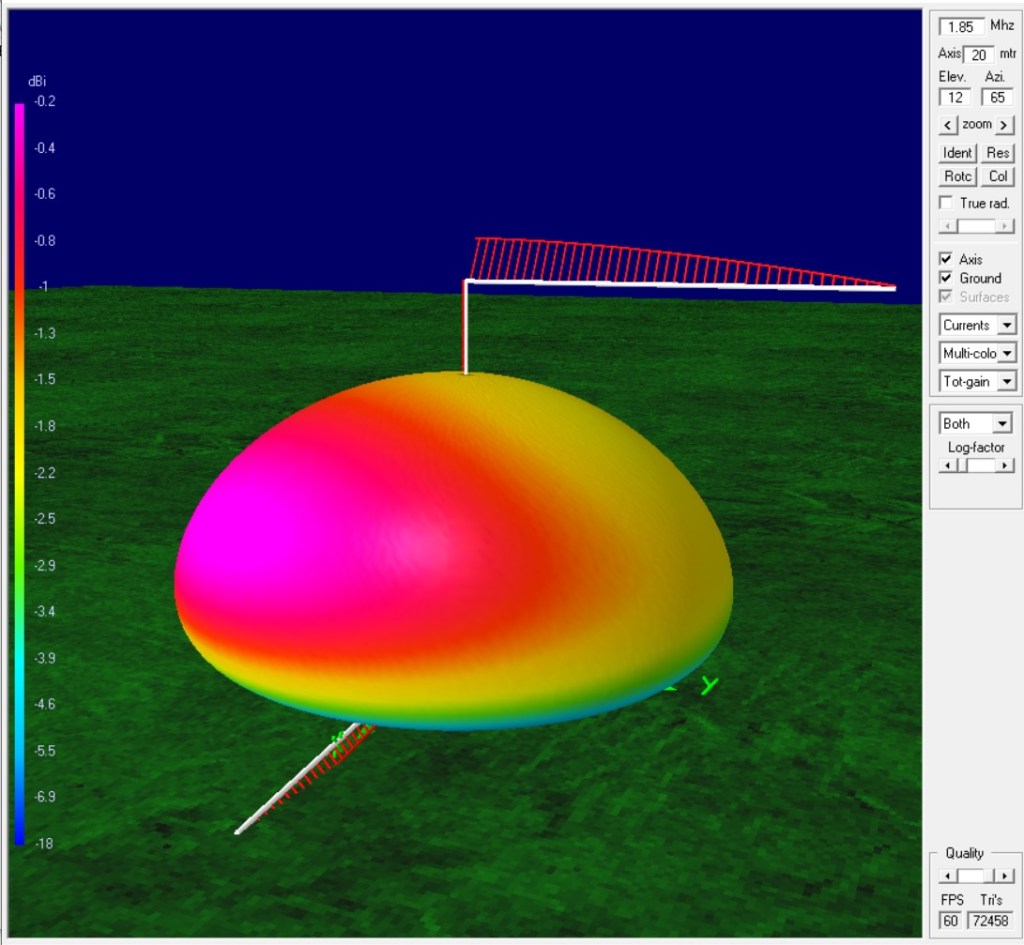Viewport: 1024px width, 945px height.
Task: Uncheck the Axis checkbox
Action: coord(946,259)
